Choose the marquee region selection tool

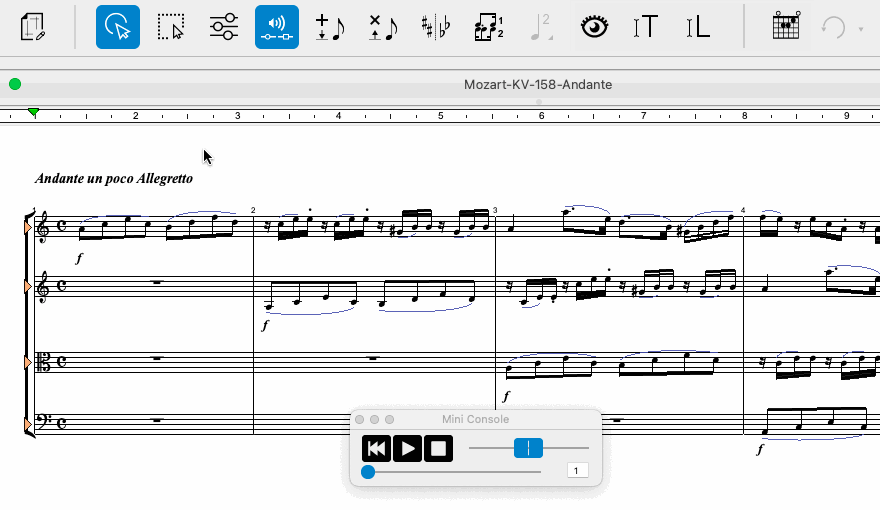click(171, 27)
